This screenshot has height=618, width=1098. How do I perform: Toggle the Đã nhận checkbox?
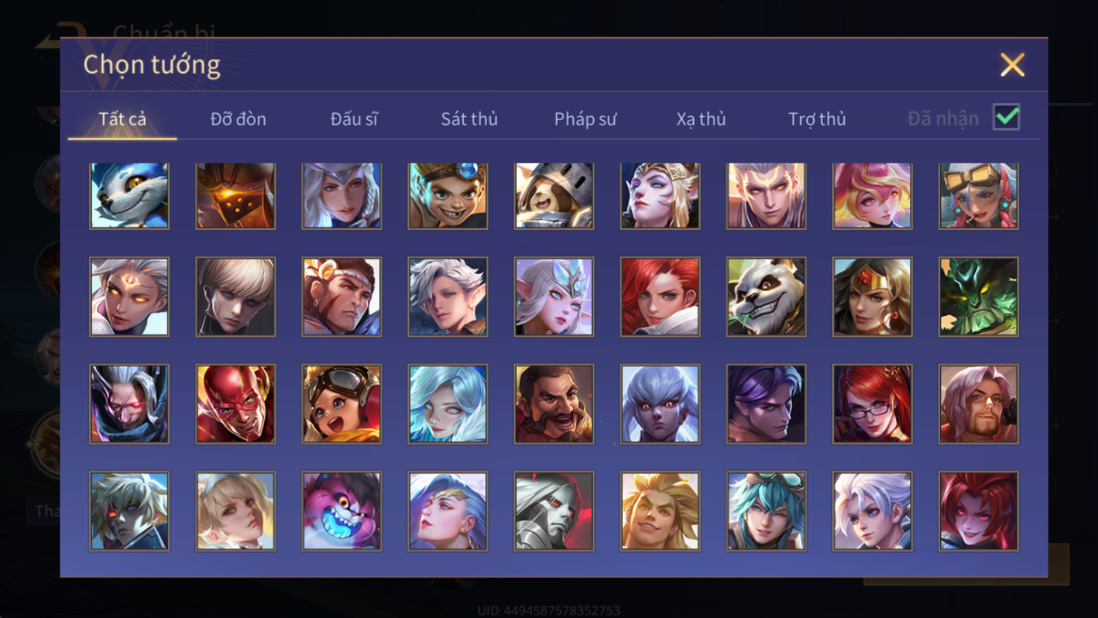[1006, 117]
